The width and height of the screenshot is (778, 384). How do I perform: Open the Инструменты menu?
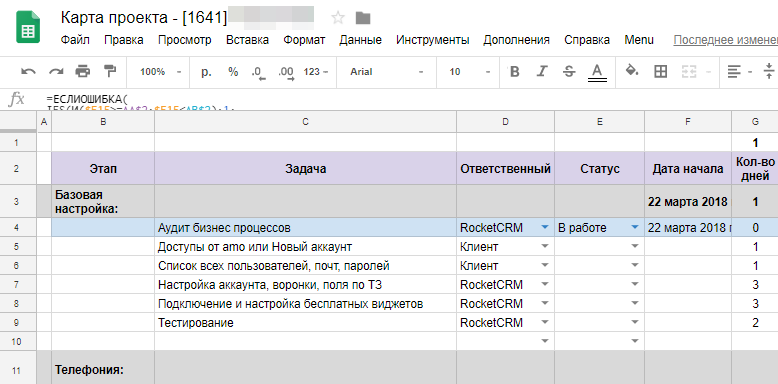[x=433, y=40]
